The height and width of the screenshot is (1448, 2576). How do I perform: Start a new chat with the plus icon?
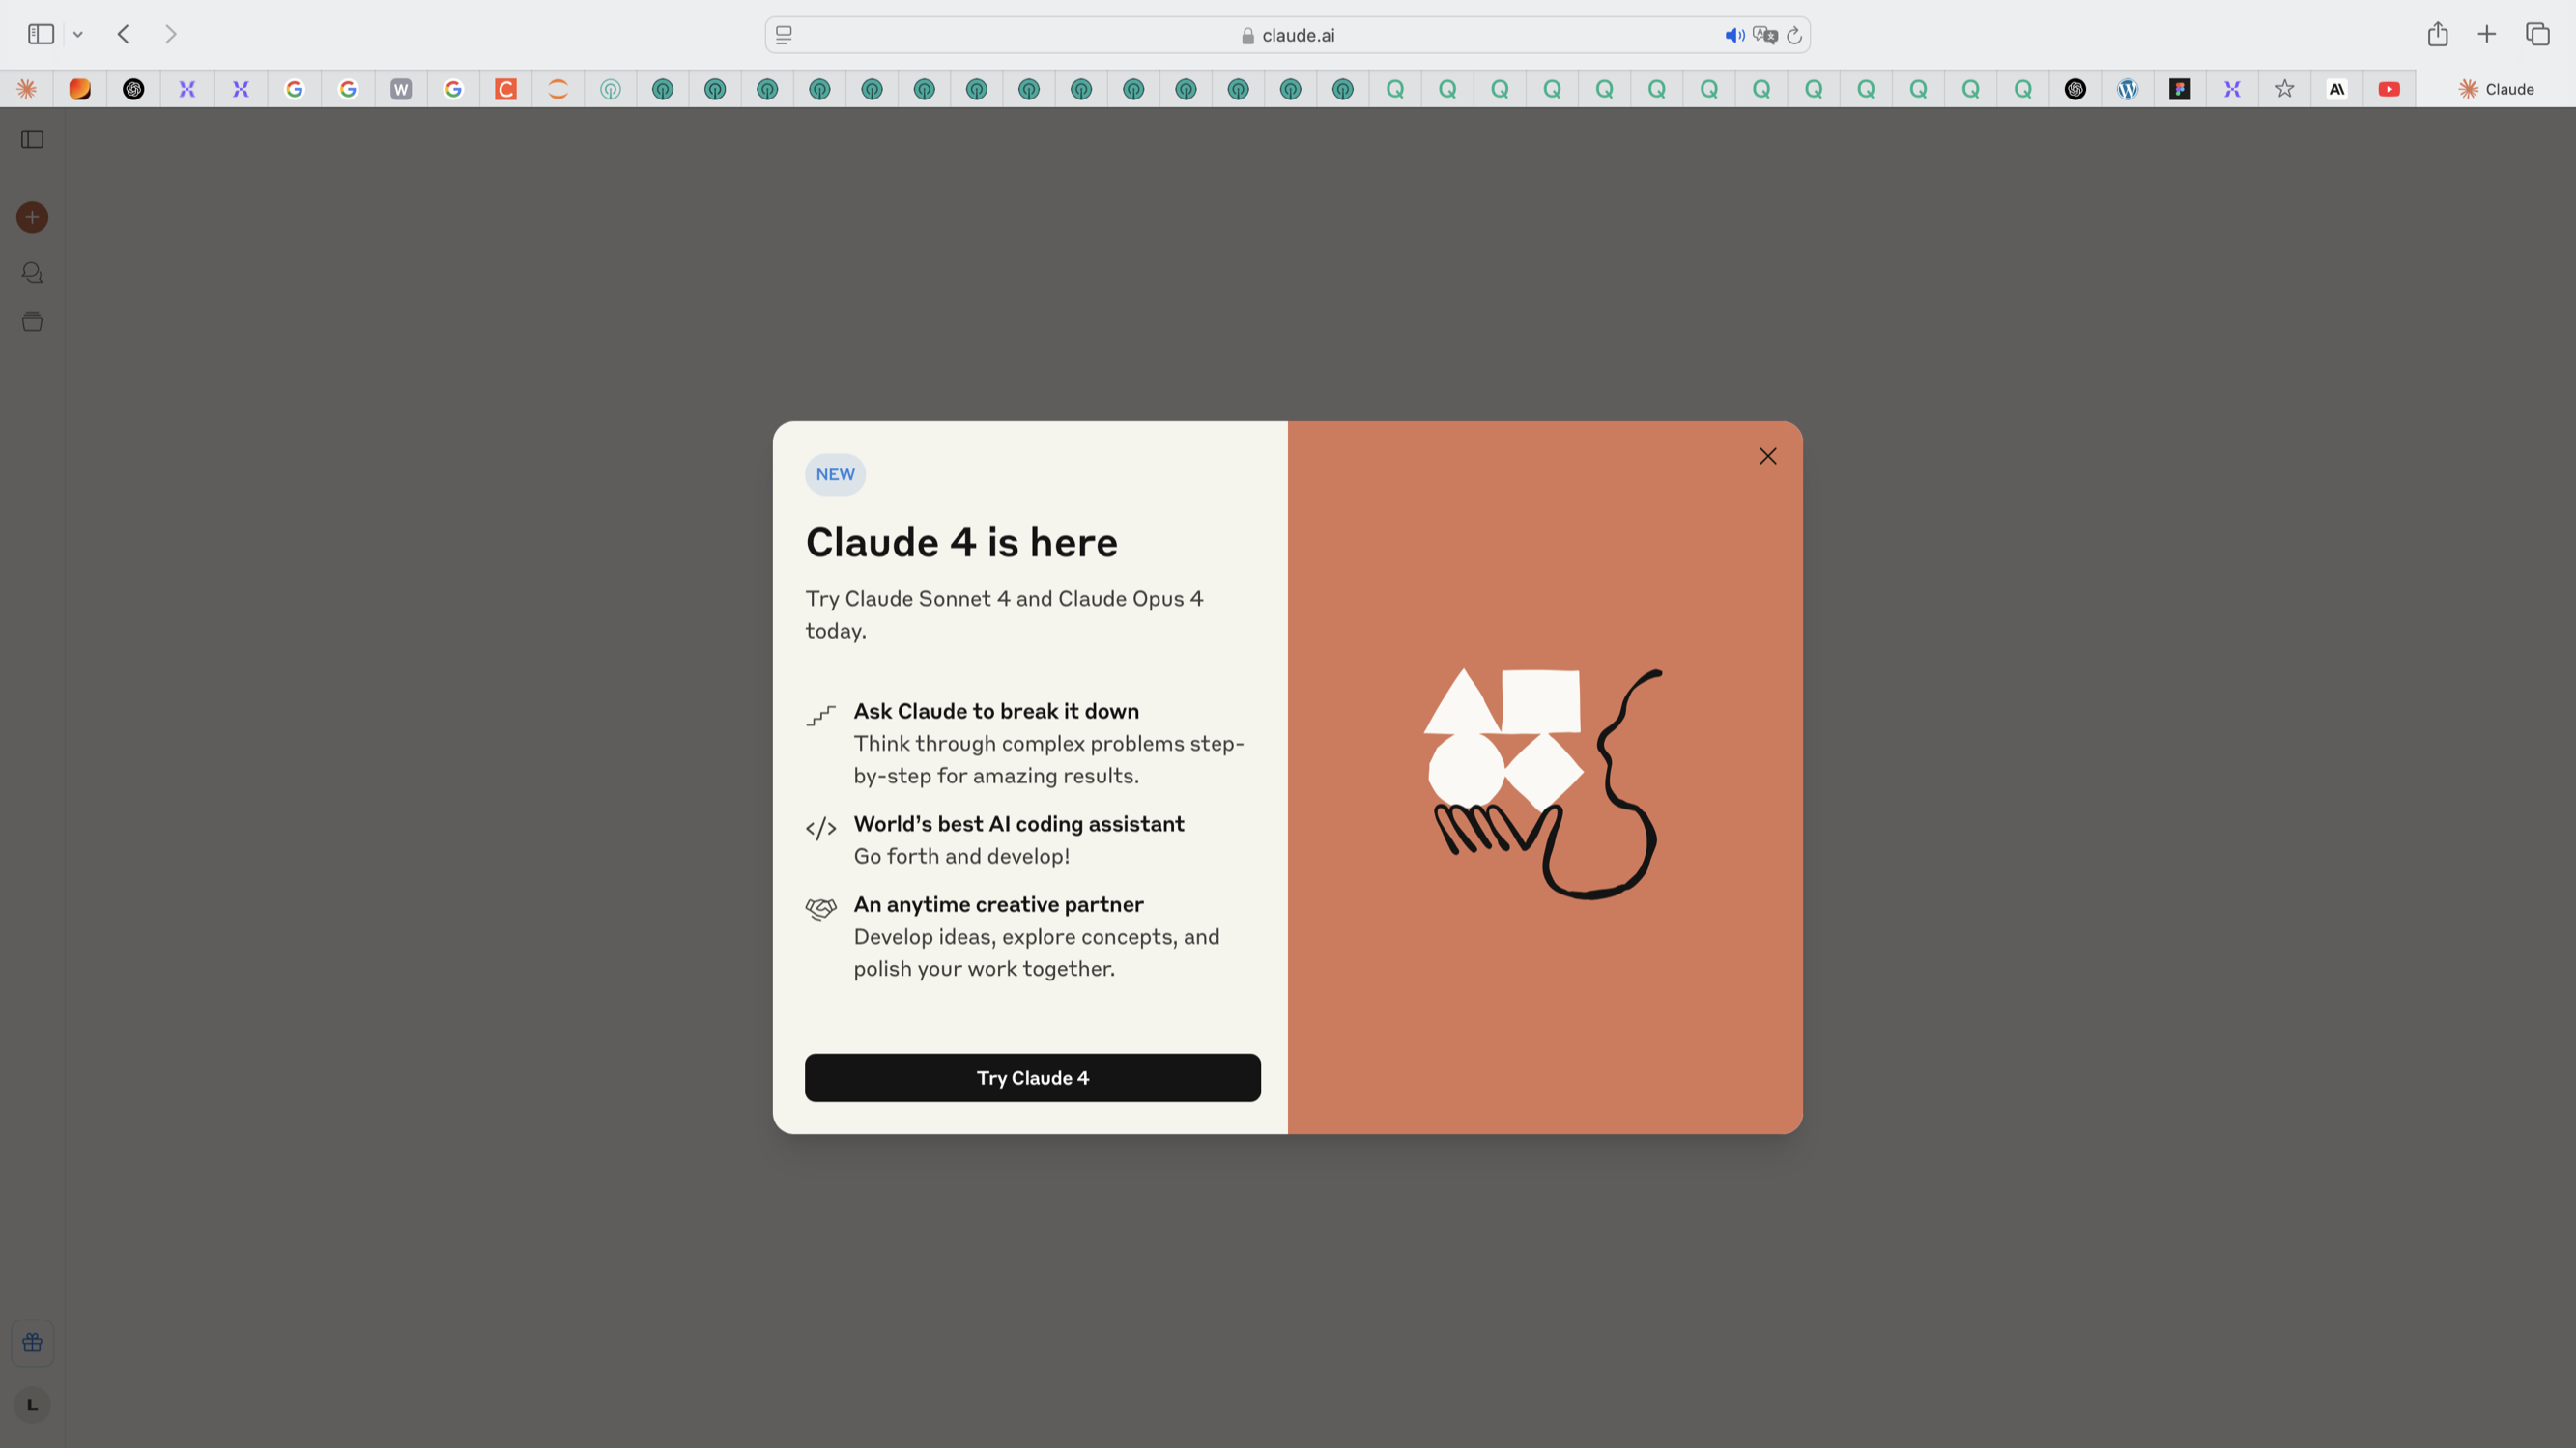32,217
